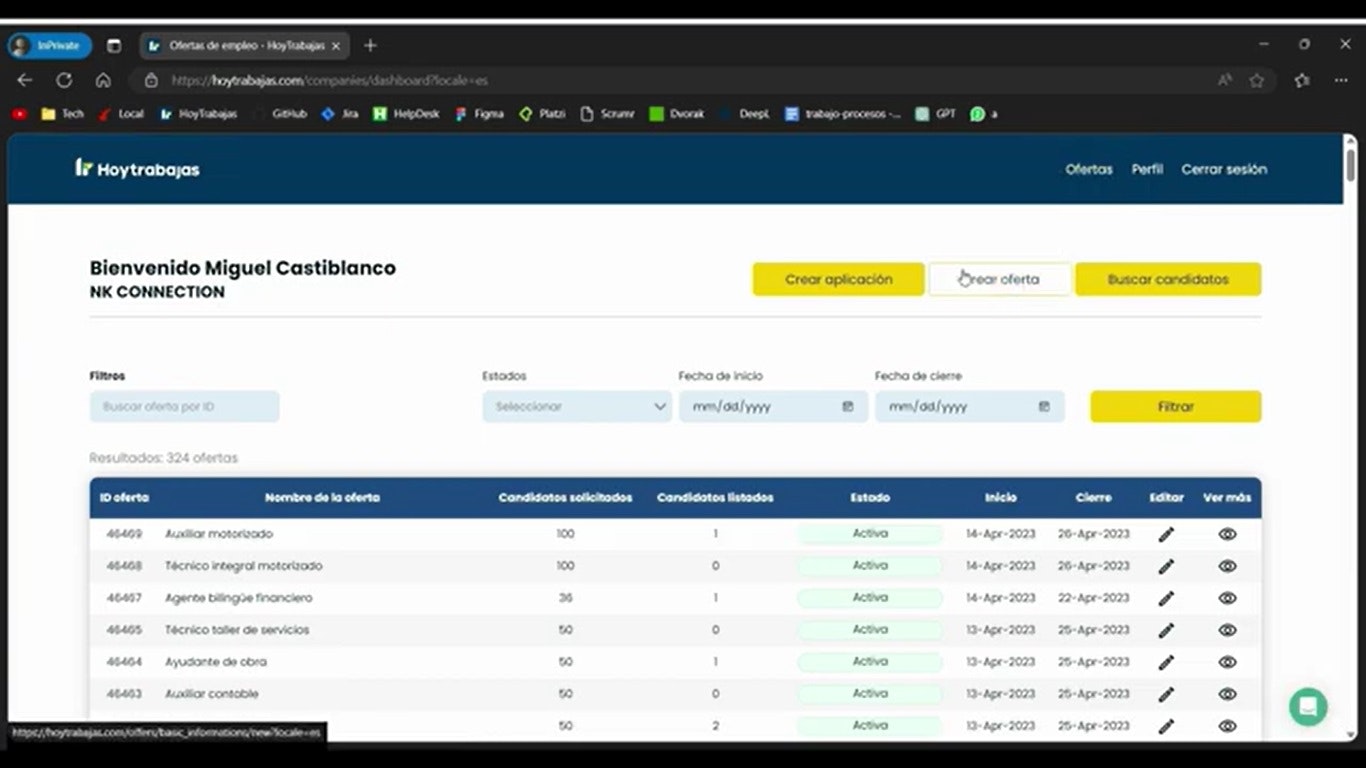
Task: Click the Activa status of offer 46469
Action: pos(870,534)
